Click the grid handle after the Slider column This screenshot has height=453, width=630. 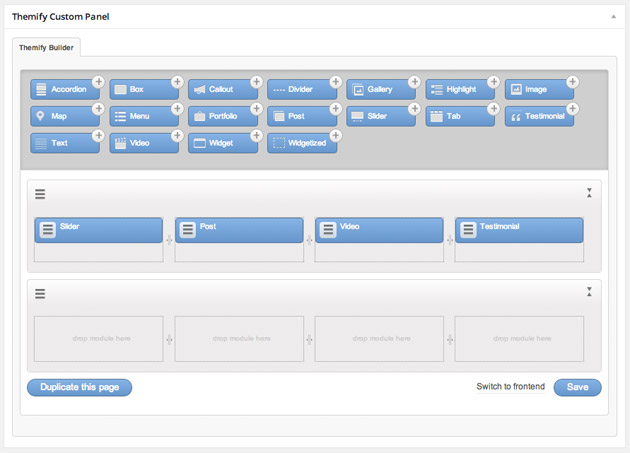(x=169, y=240)
